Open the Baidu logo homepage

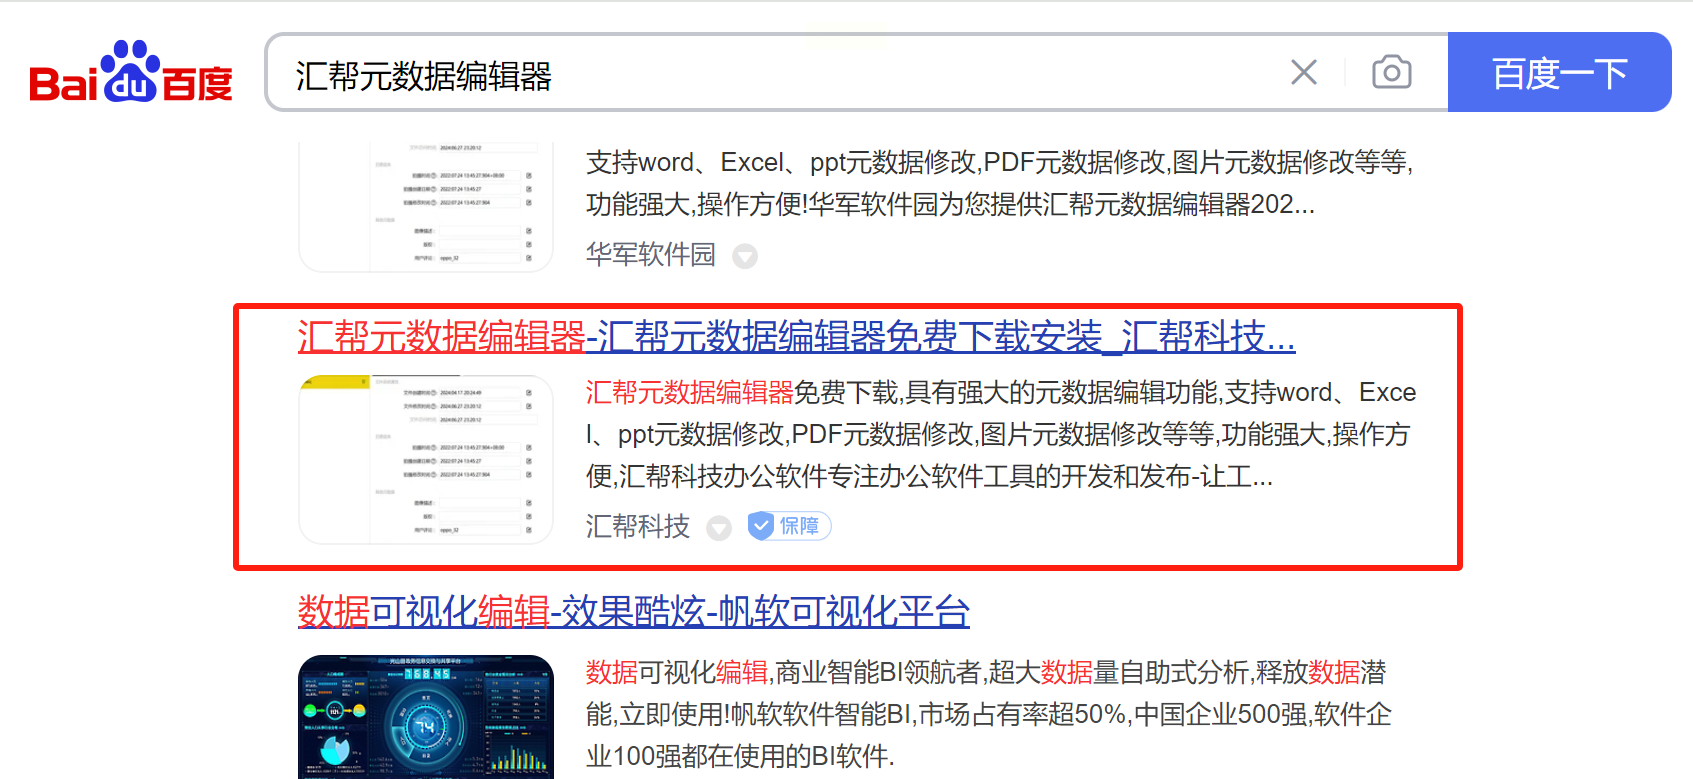(131, 72)
